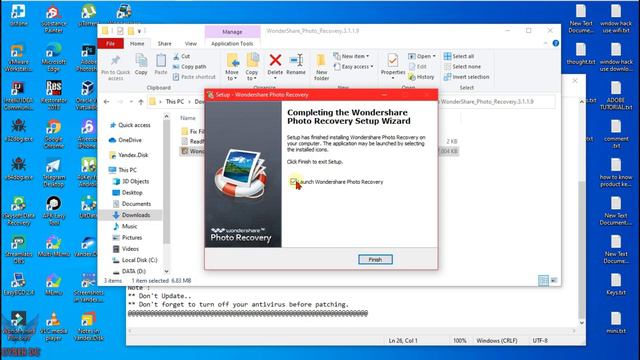
Task: Switch to large icons view icon
Action: pos(554,280)
